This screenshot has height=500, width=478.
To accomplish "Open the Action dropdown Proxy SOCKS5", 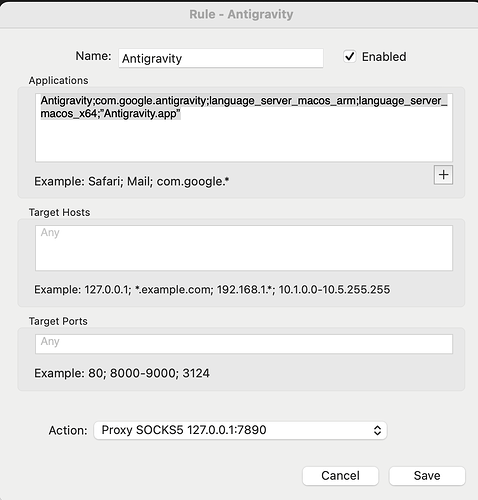I will [x=240, y=430].
